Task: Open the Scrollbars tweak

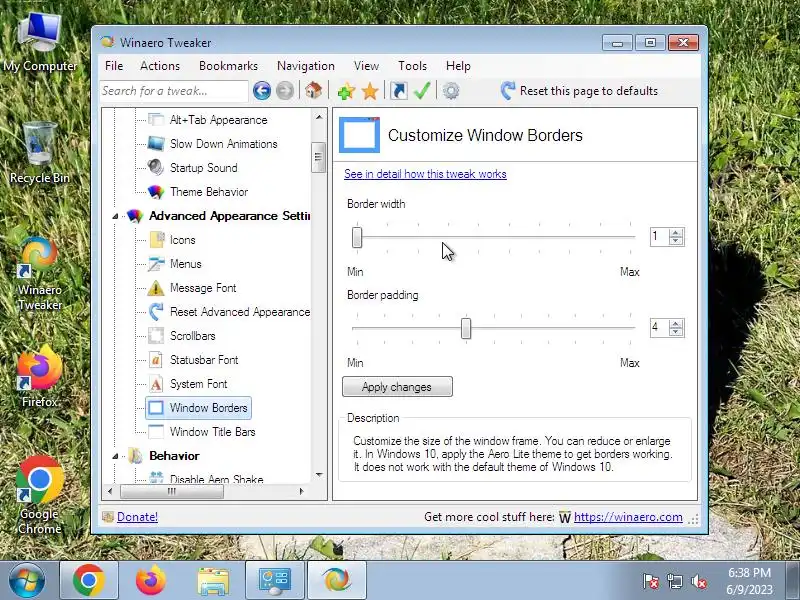Action: tap(192, 336)
